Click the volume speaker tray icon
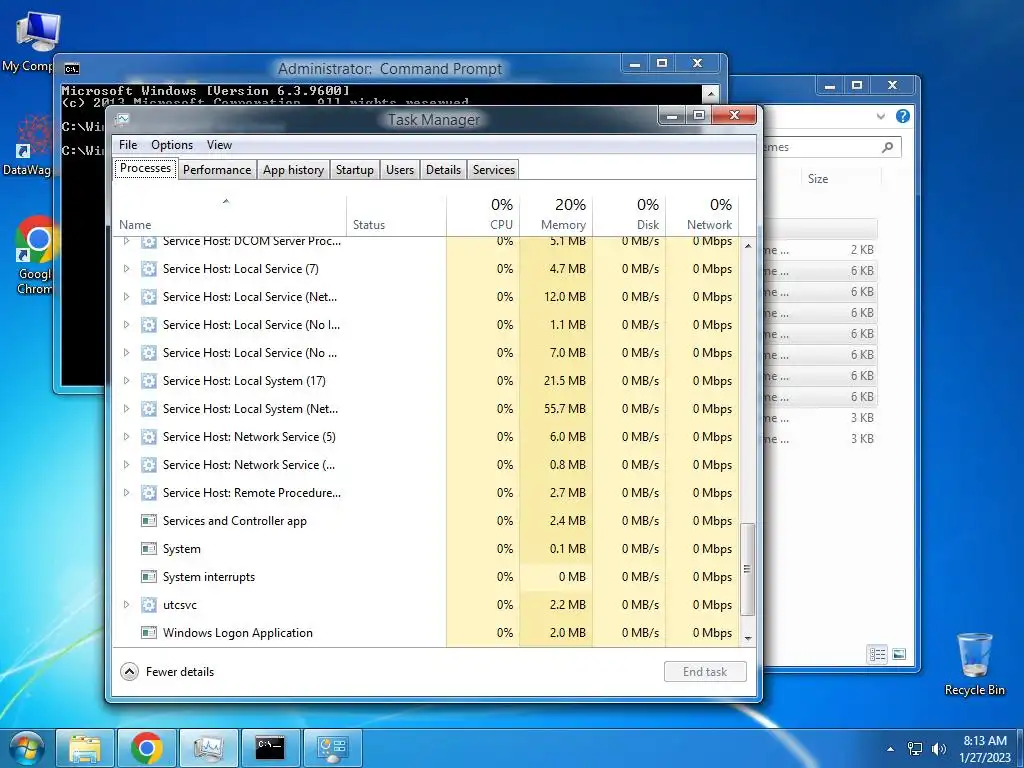The width and height of the screenshot is (1024, 768). click(x=939, y=748)
